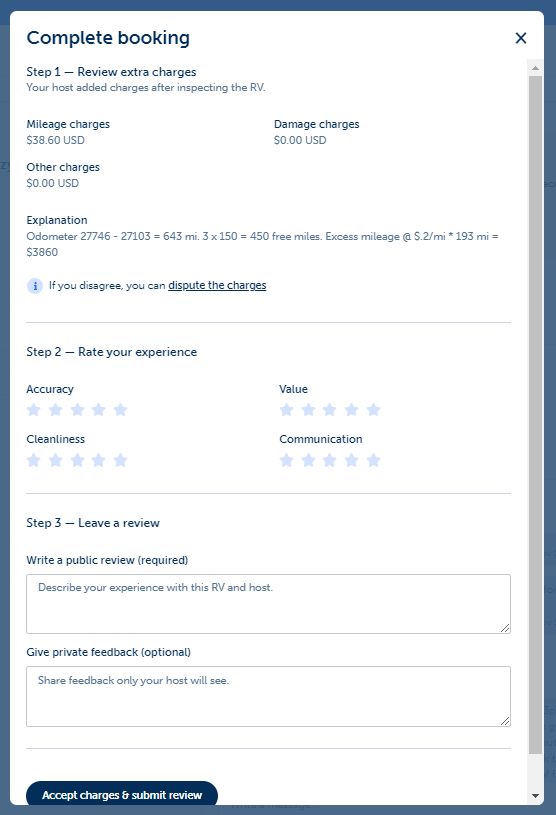Grab the public review resize handle

505,628
